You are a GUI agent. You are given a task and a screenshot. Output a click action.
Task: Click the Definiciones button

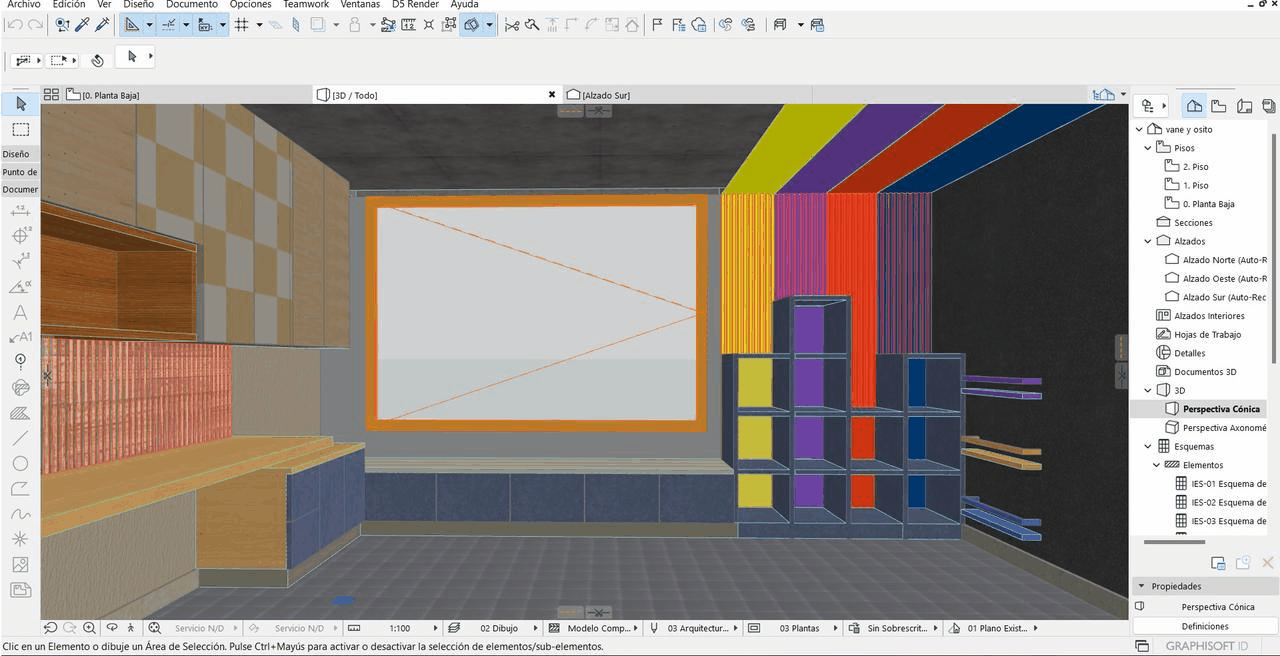(x=1204, y=626)
